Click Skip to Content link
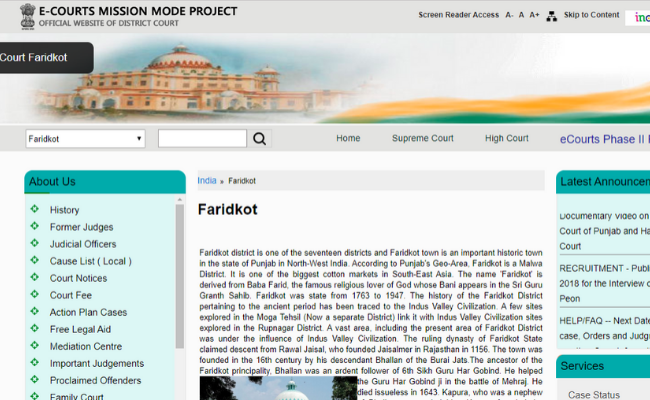The height and width of the screenshot is (400, 650). click(x=591, y=16)
